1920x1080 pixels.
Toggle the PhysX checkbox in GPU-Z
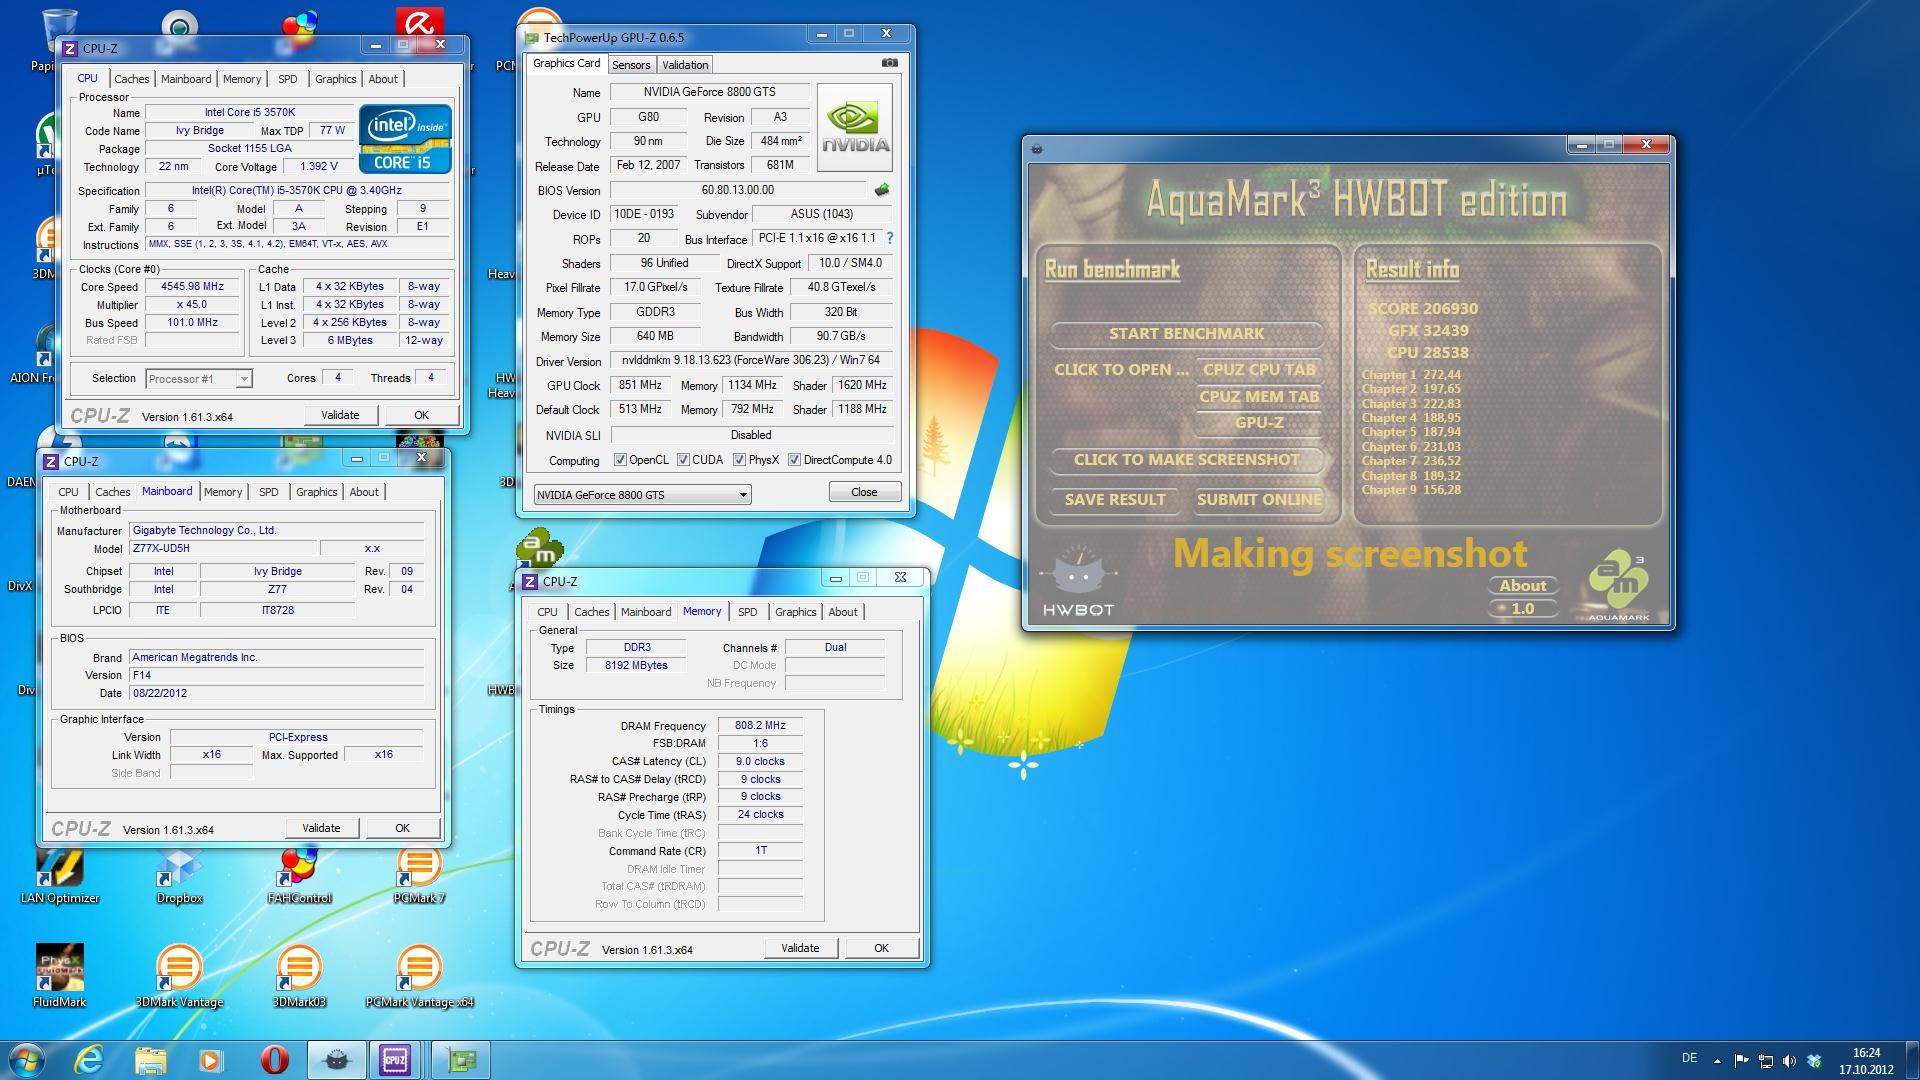[739, 460]
